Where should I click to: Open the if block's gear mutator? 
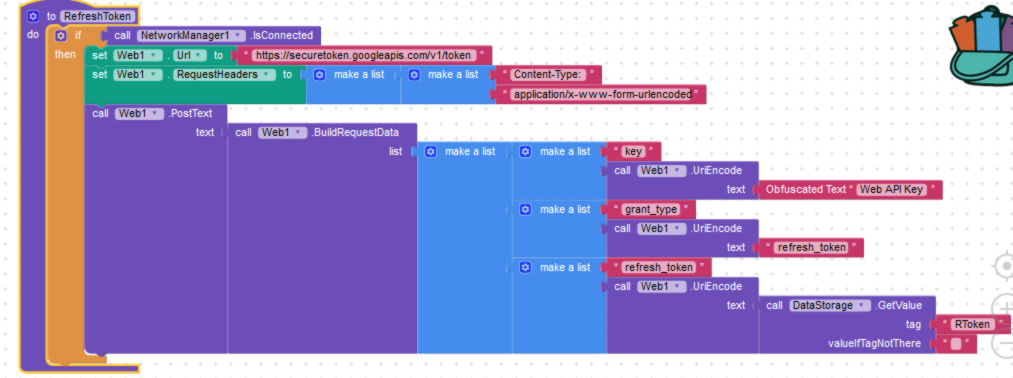[x=61, y=36]
